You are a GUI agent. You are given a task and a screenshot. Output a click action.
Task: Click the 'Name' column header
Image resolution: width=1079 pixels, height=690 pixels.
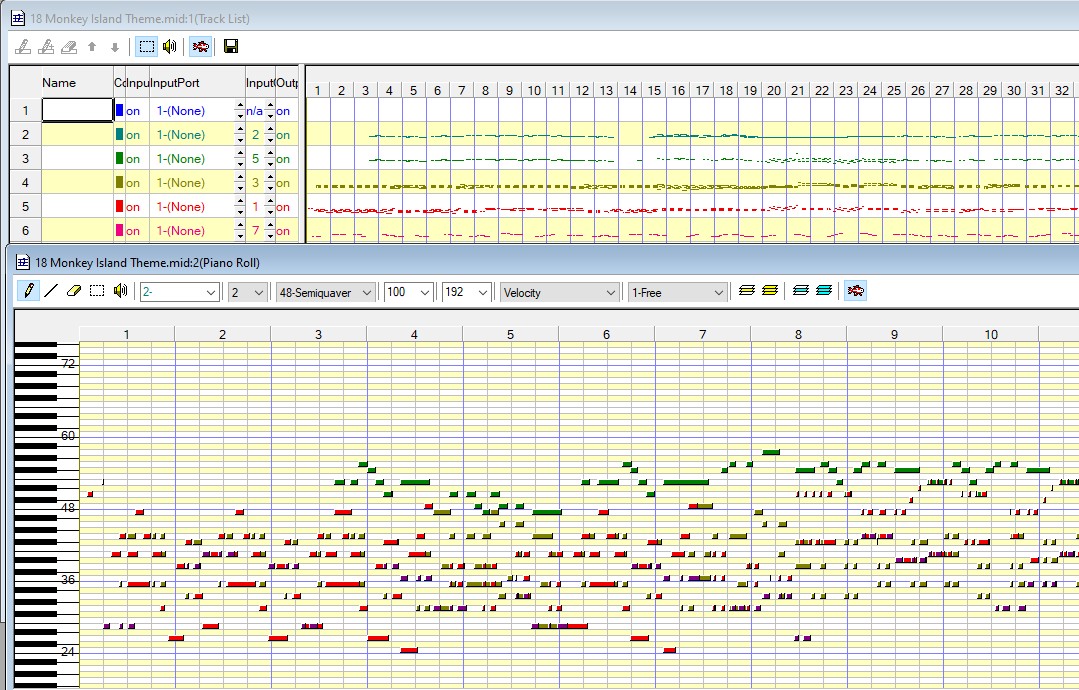pos(78,83)
